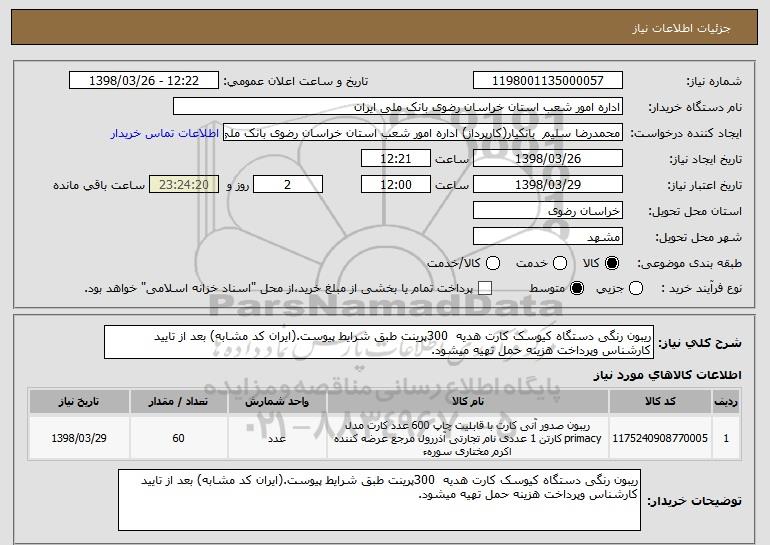Click the remaining days field showing 2
The image size is (770, 545).
click(288, 185)
